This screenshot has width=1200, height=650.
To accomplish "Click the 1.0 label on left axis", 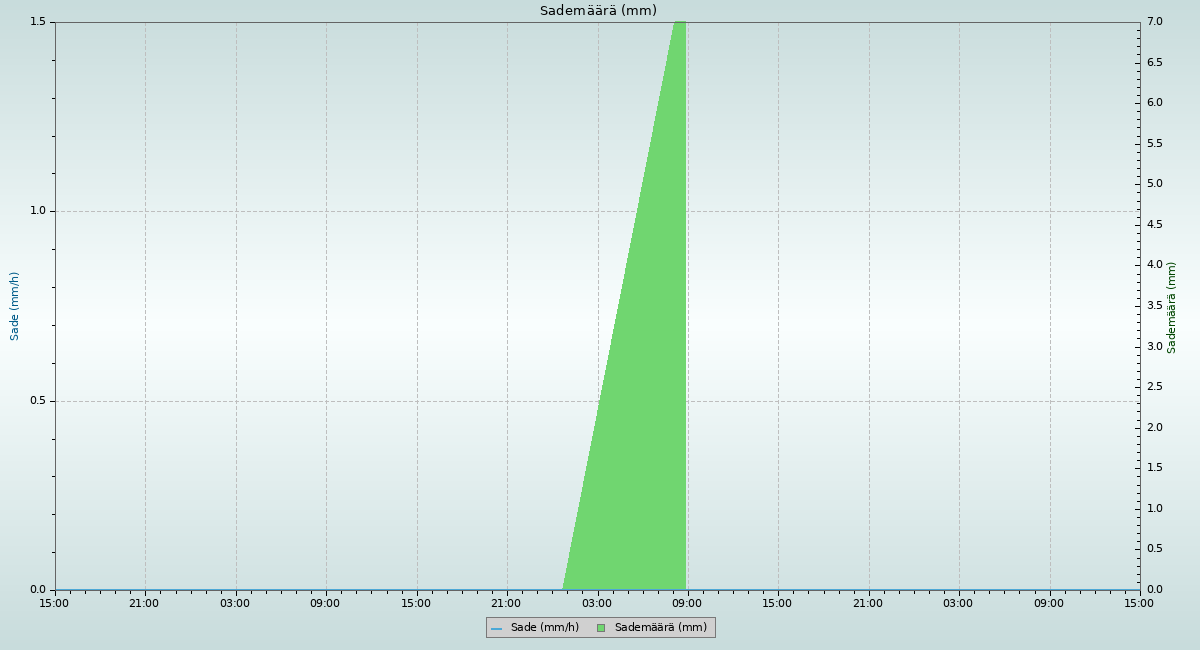I will click(39, 211).
